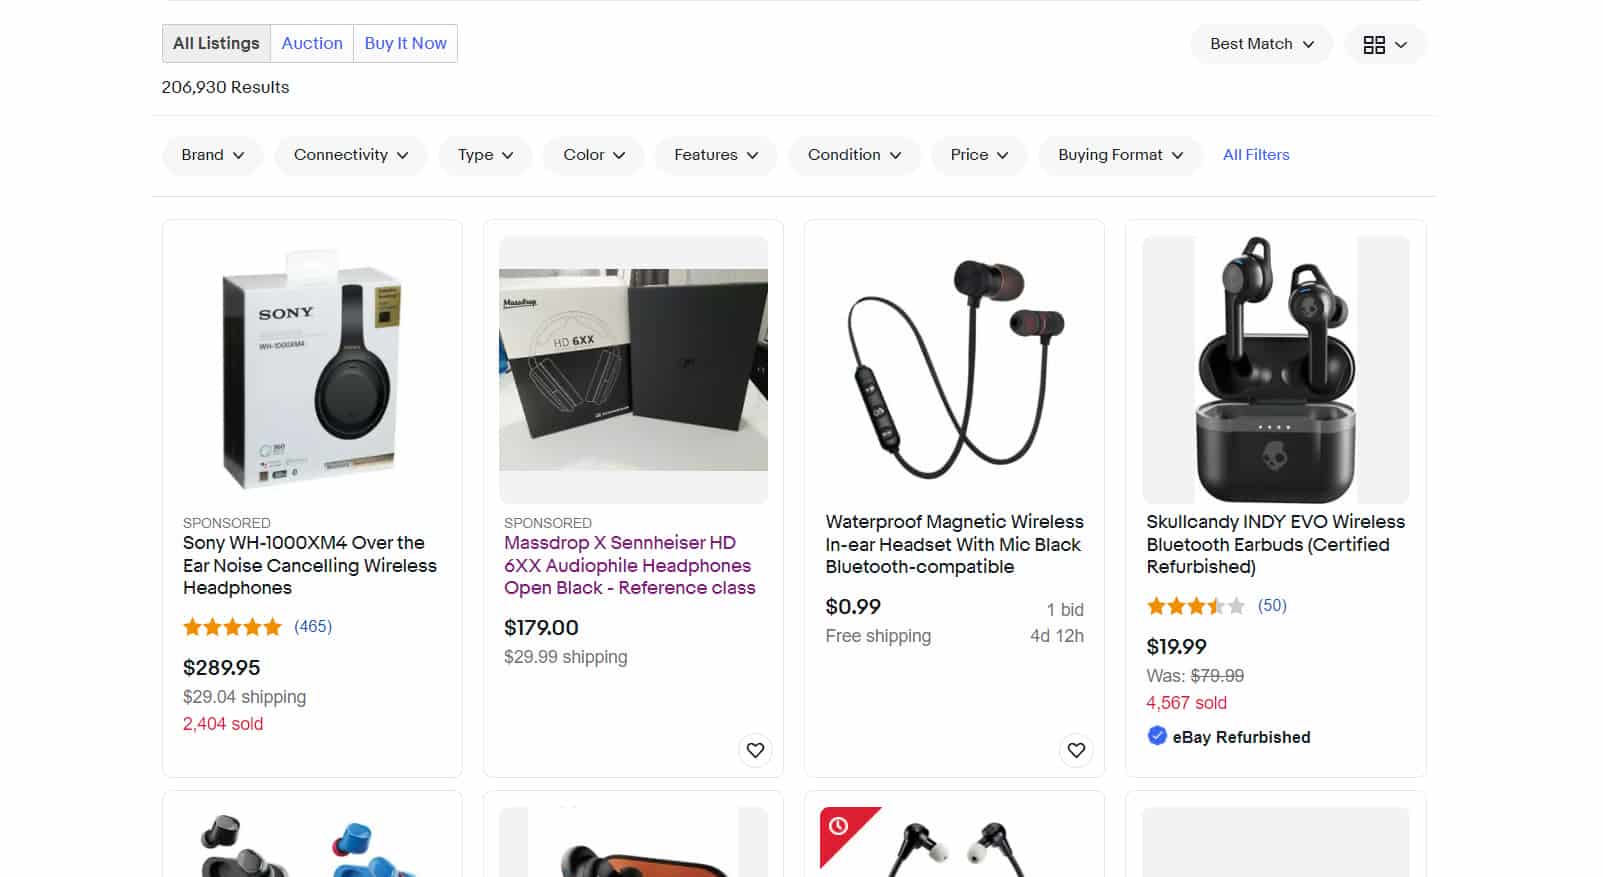Click the red clock deal badge
1603x877 pixels.
coord(840,827)
